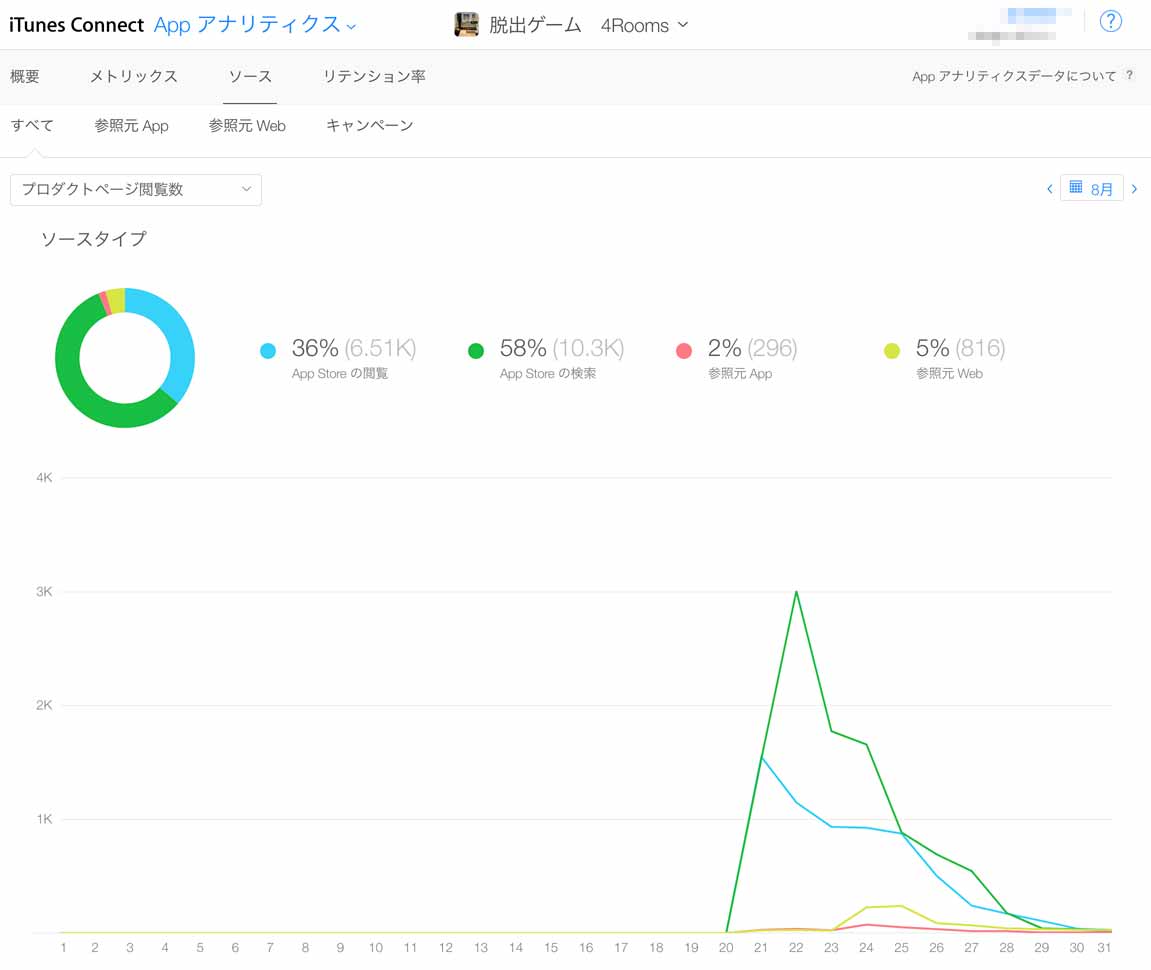Select the 参照元 App sub-tab
This screenshot has height=970, width=1151.
pos(131,126)
